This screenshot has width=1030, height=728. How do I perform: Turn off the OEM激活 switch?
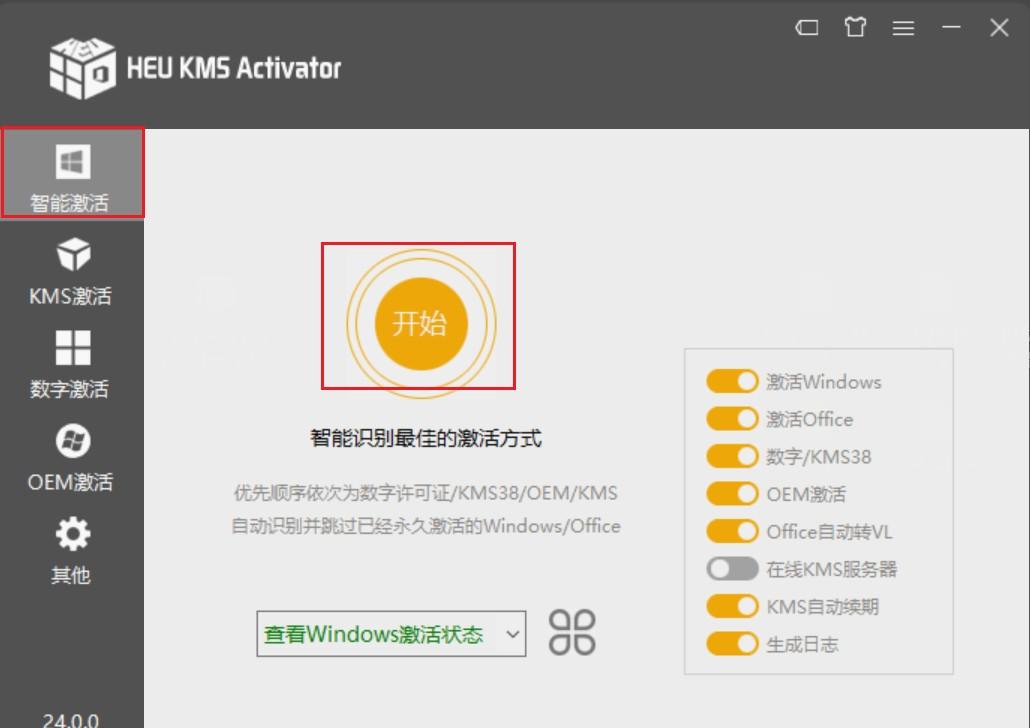click(x=732, y=493)
